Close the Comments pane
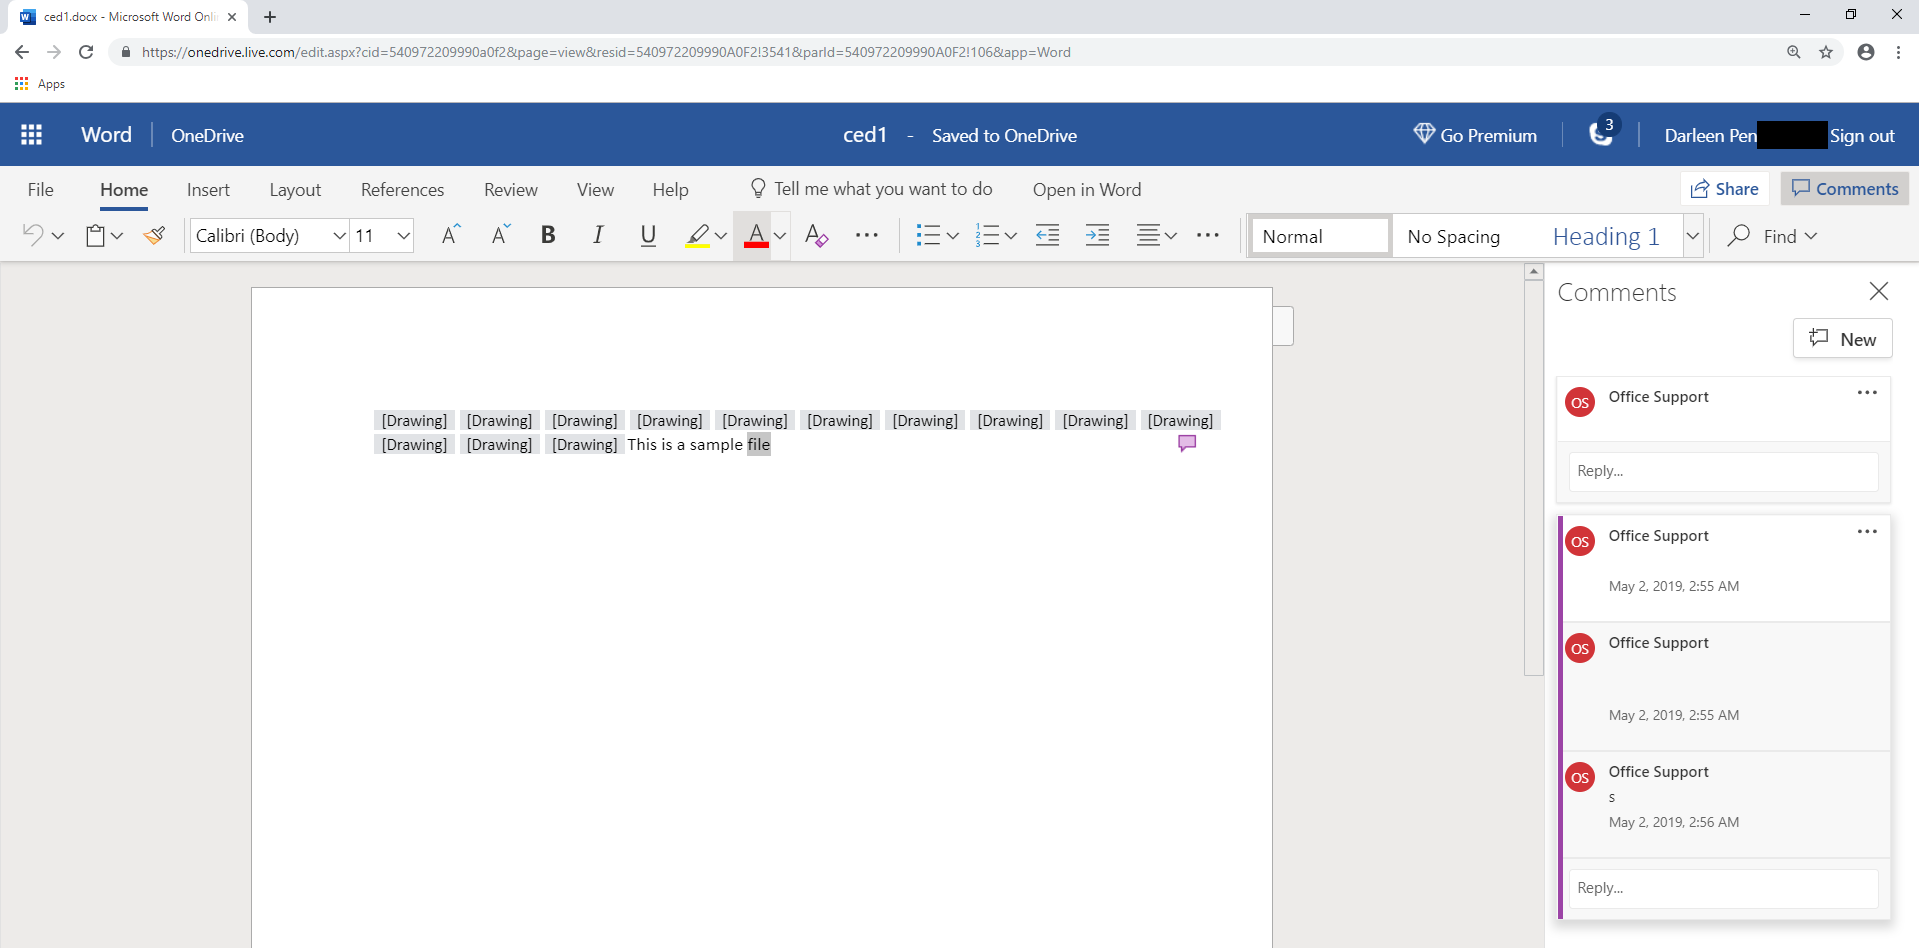1919x948 pixels. point(1879,291)
